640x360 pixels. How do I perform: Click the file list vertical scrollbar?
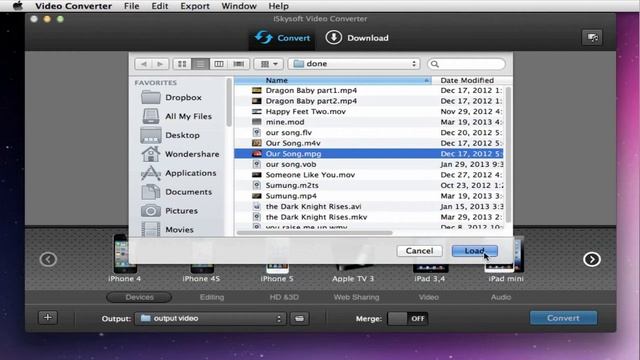tap(508, 154)
